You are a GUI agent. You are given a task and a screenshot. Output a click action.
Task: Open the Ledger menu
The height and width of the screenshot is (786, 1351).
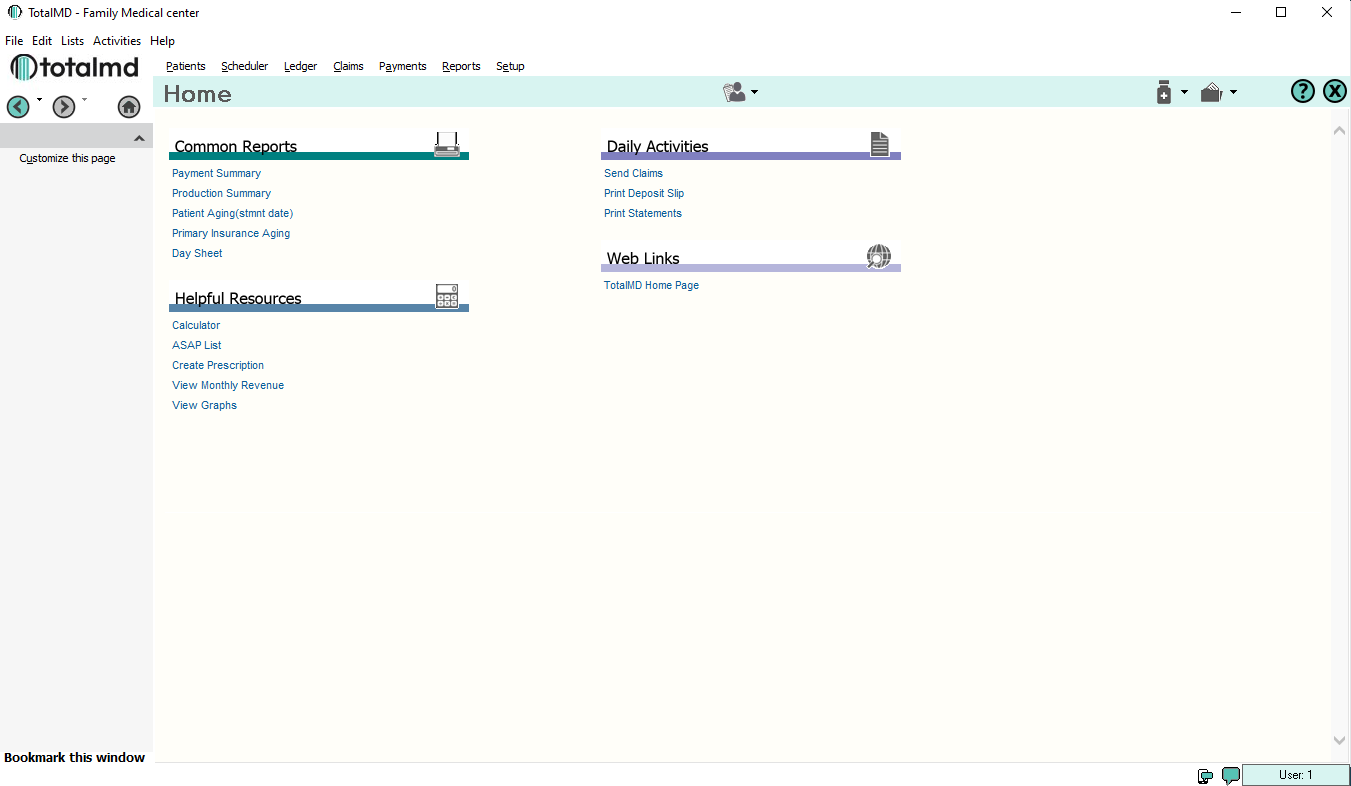(301, 66)
